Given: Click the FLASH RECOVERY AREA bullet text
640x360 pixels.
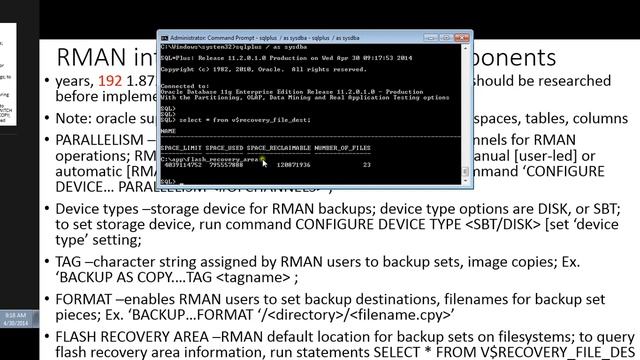Looking at the screenshot, I should click(345, 344).
